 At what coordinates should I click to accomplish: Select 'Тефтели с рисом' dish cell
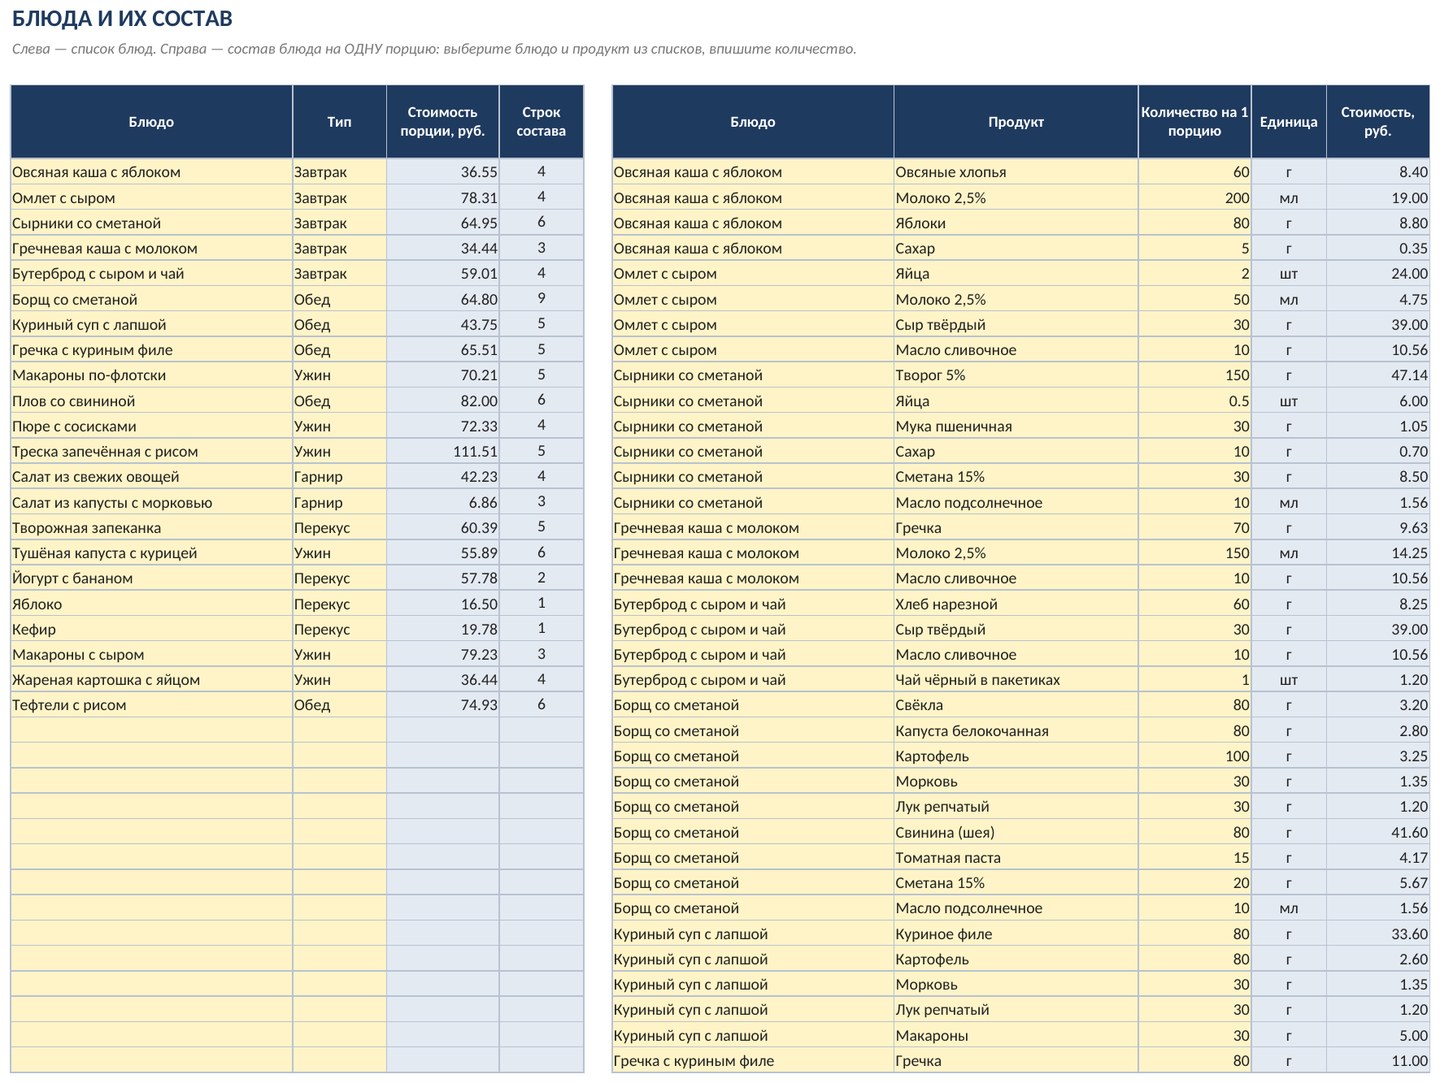coord(151,705)
